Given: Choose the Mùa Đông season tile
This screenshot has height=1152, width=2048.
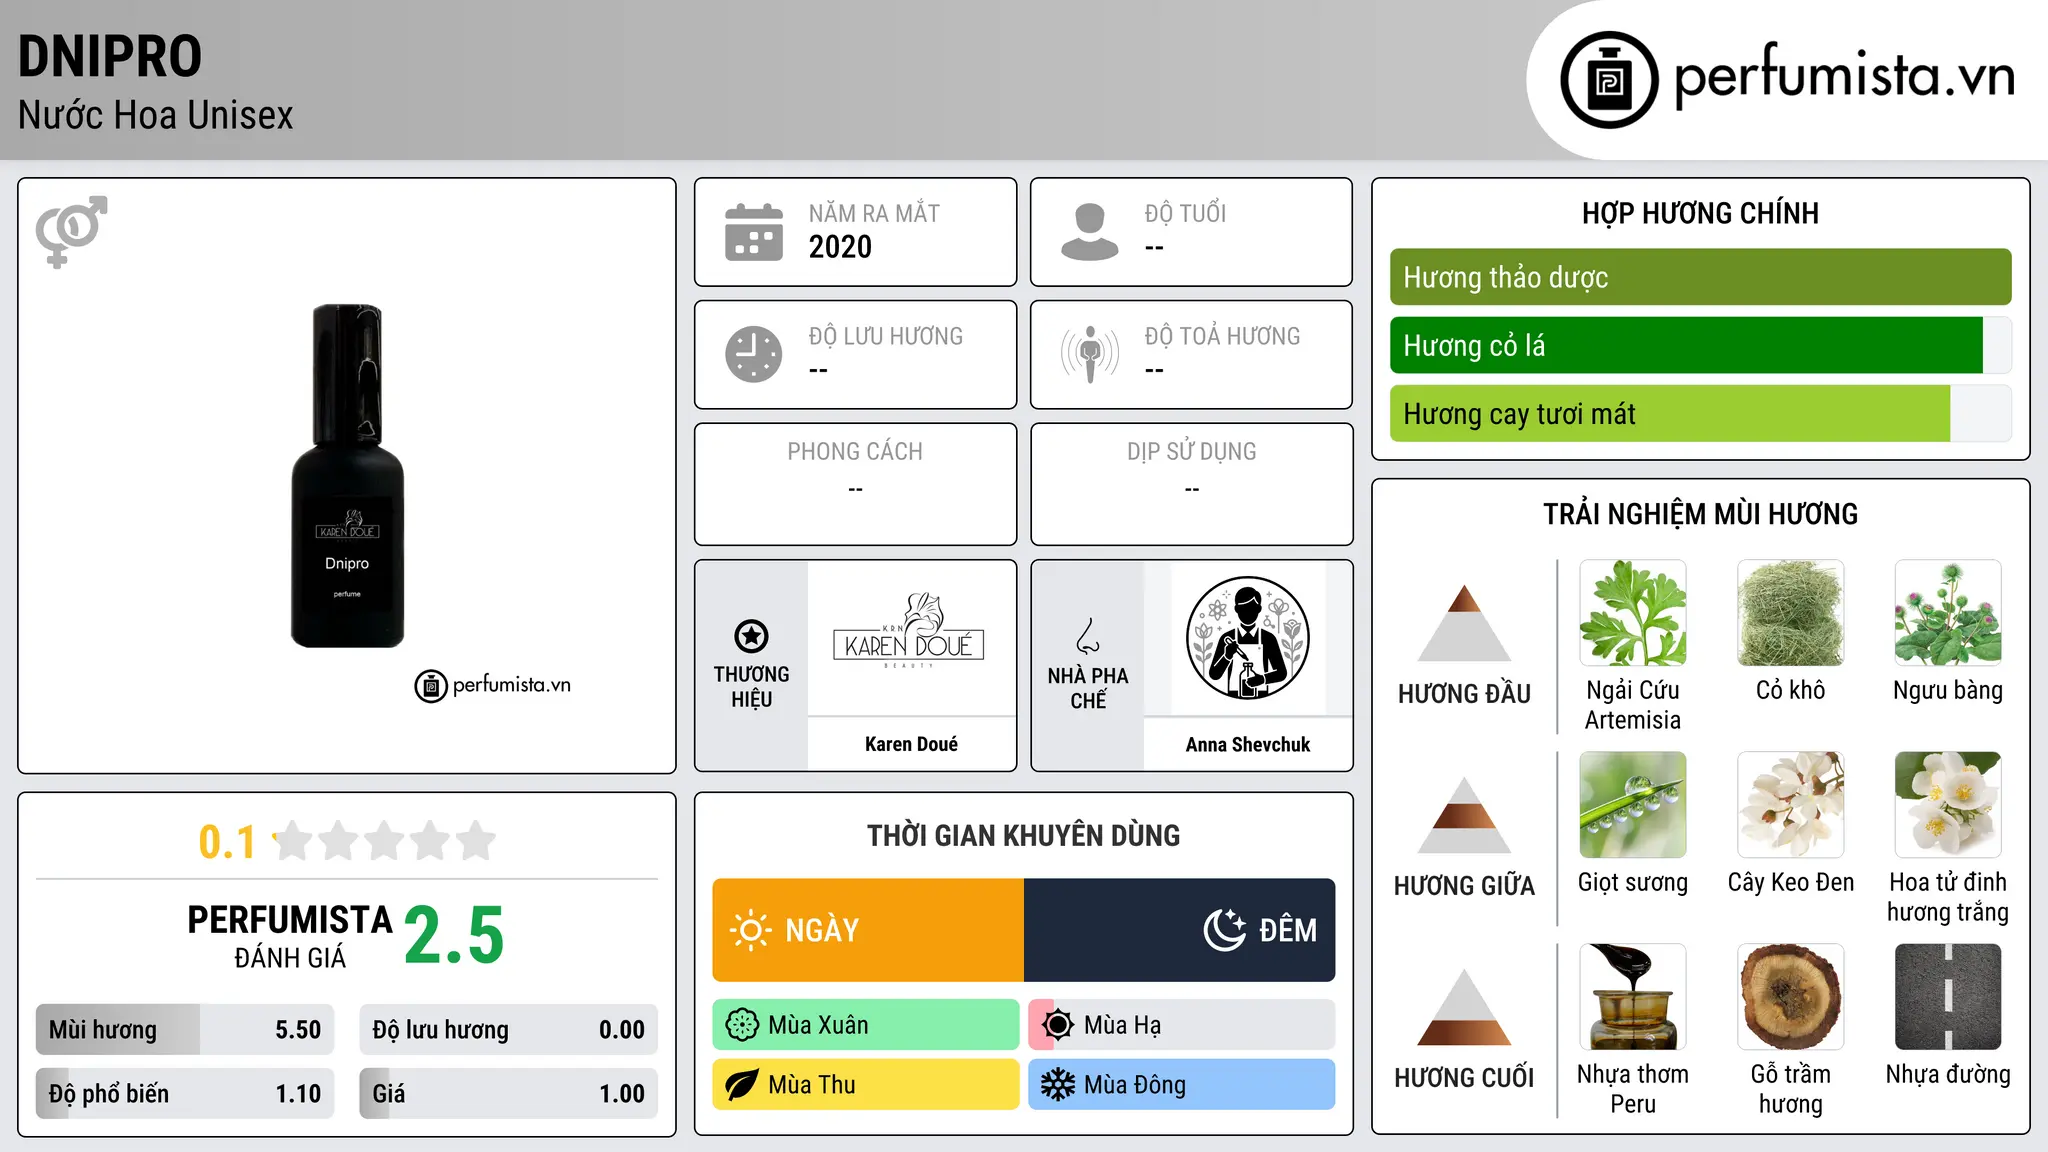Looking at the screenshot, I should [1182, 1085].
